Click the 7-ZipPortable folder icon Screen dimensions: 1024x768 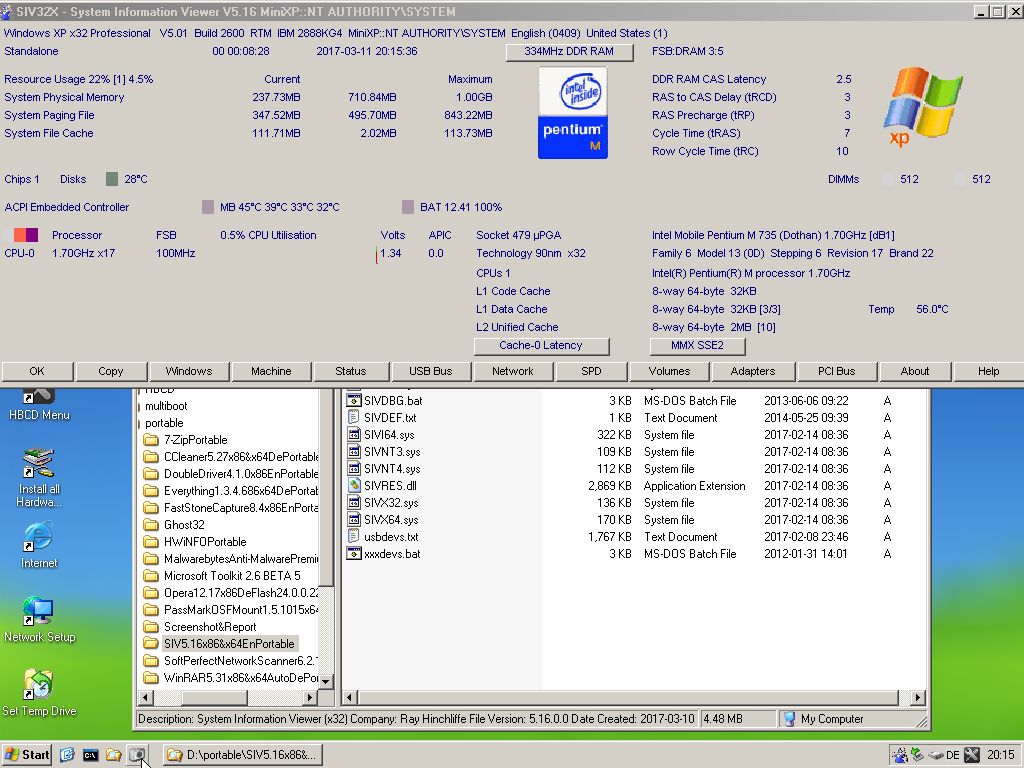[x=151, y=440]
